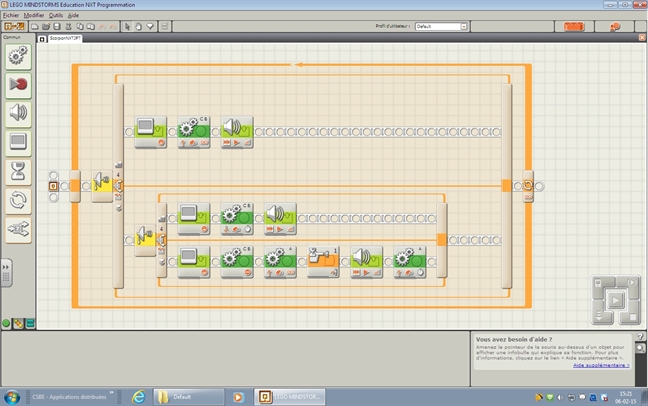Select the first Motor A block in the bottom row

[x=280, y=262]
